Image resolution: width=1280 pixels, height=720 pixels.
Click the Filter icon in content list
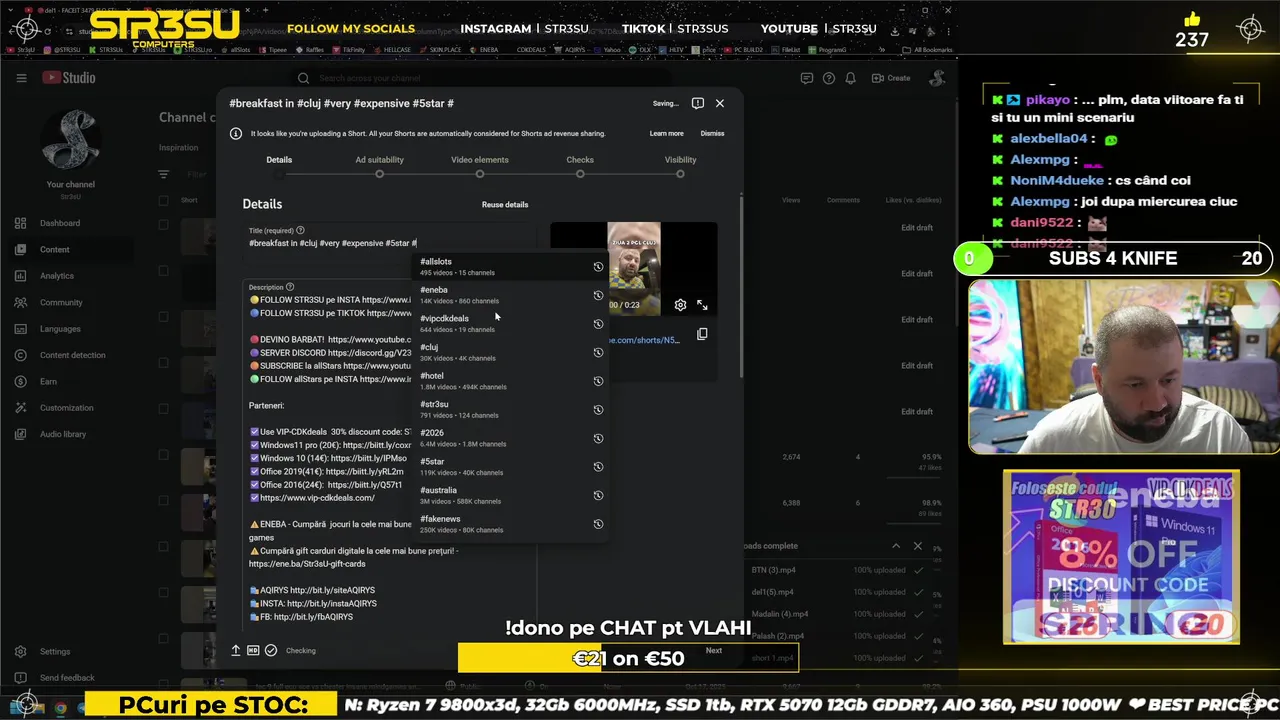163,174
